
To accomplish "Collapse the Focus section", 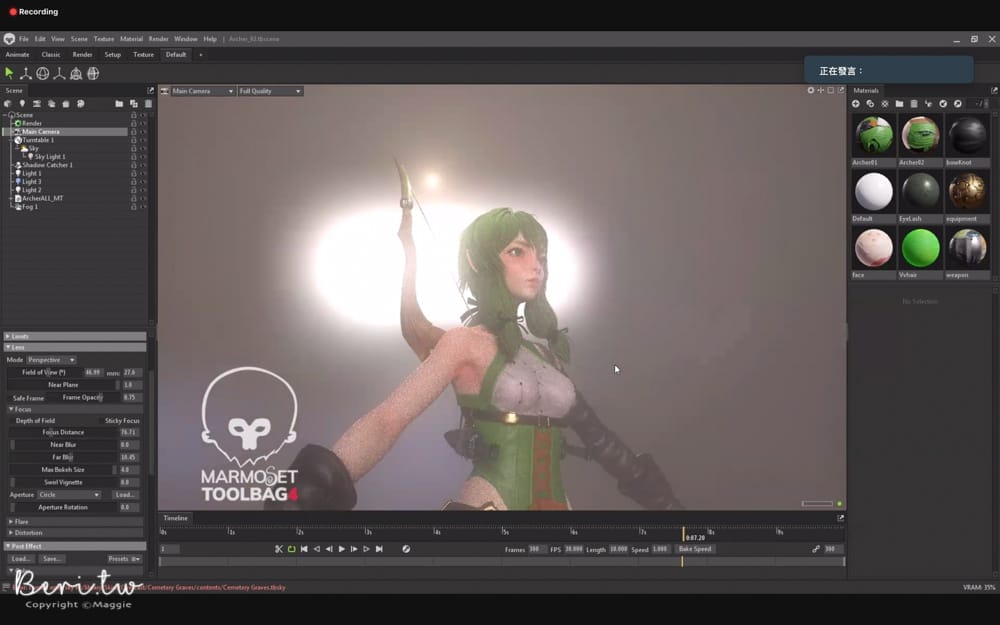I will pos(75,409).
